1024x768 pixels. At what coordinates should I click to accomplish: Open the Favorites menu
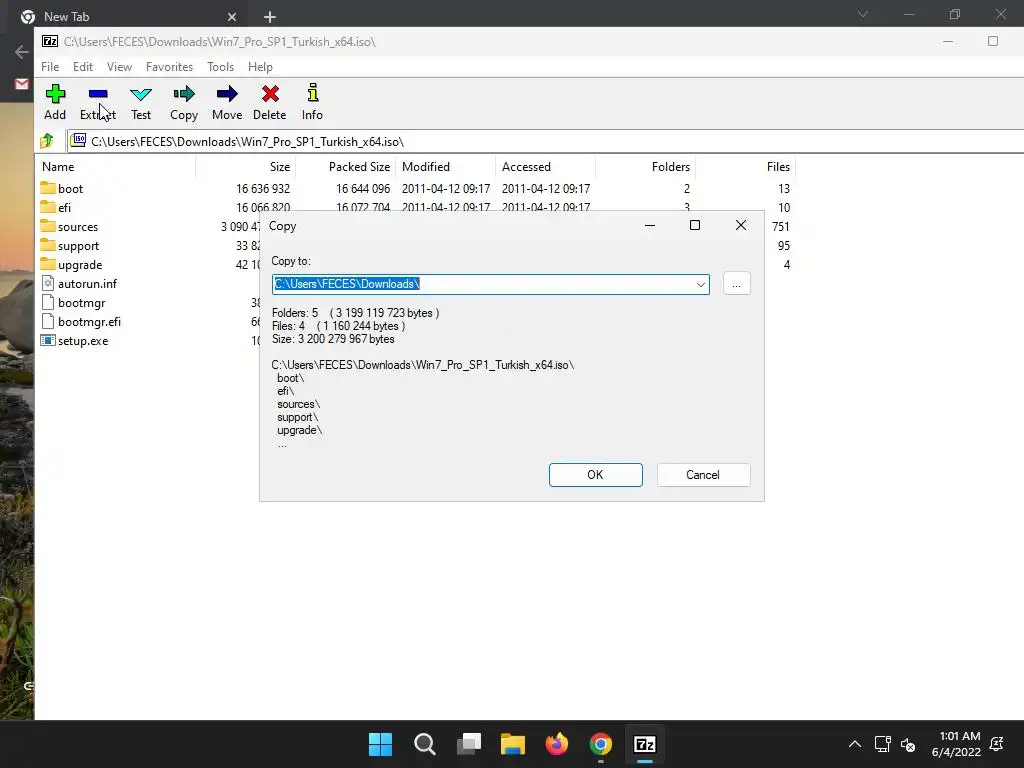point(169,67)
